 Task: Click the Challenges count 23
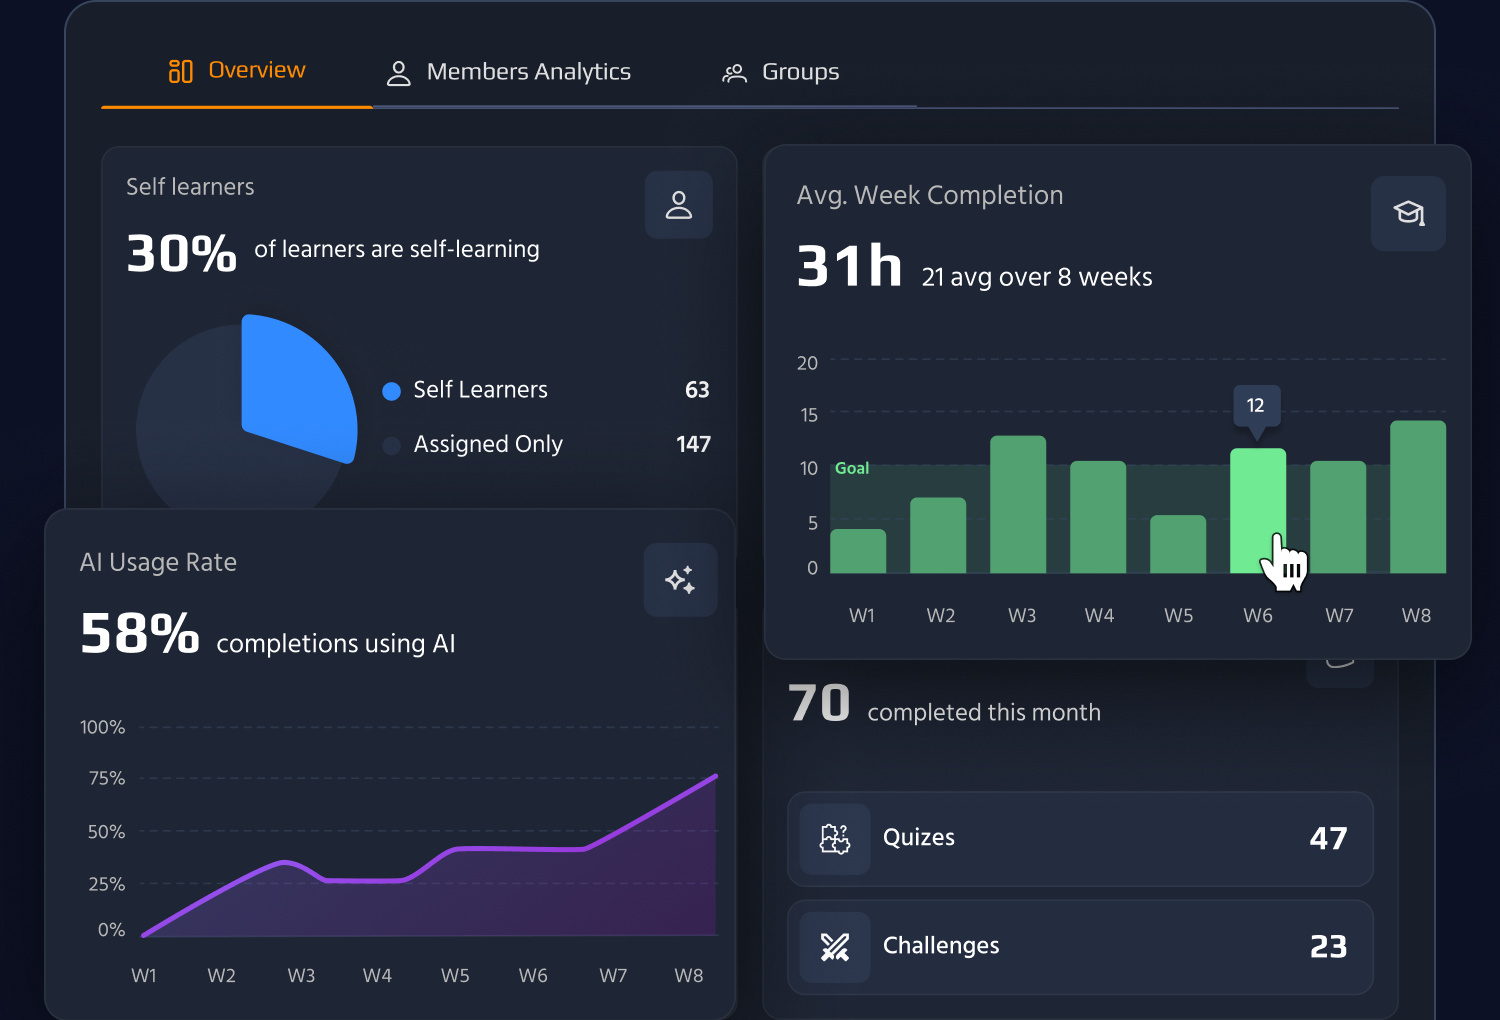(1329, 946)
